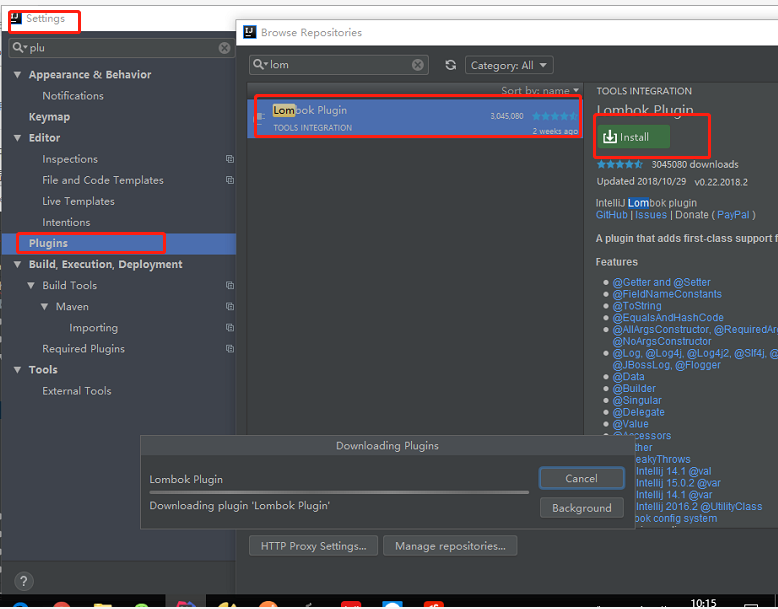The image size is (778, 609).
Task: Focus the settings search field
Action: pyautogui.click(x=122, y=48)
